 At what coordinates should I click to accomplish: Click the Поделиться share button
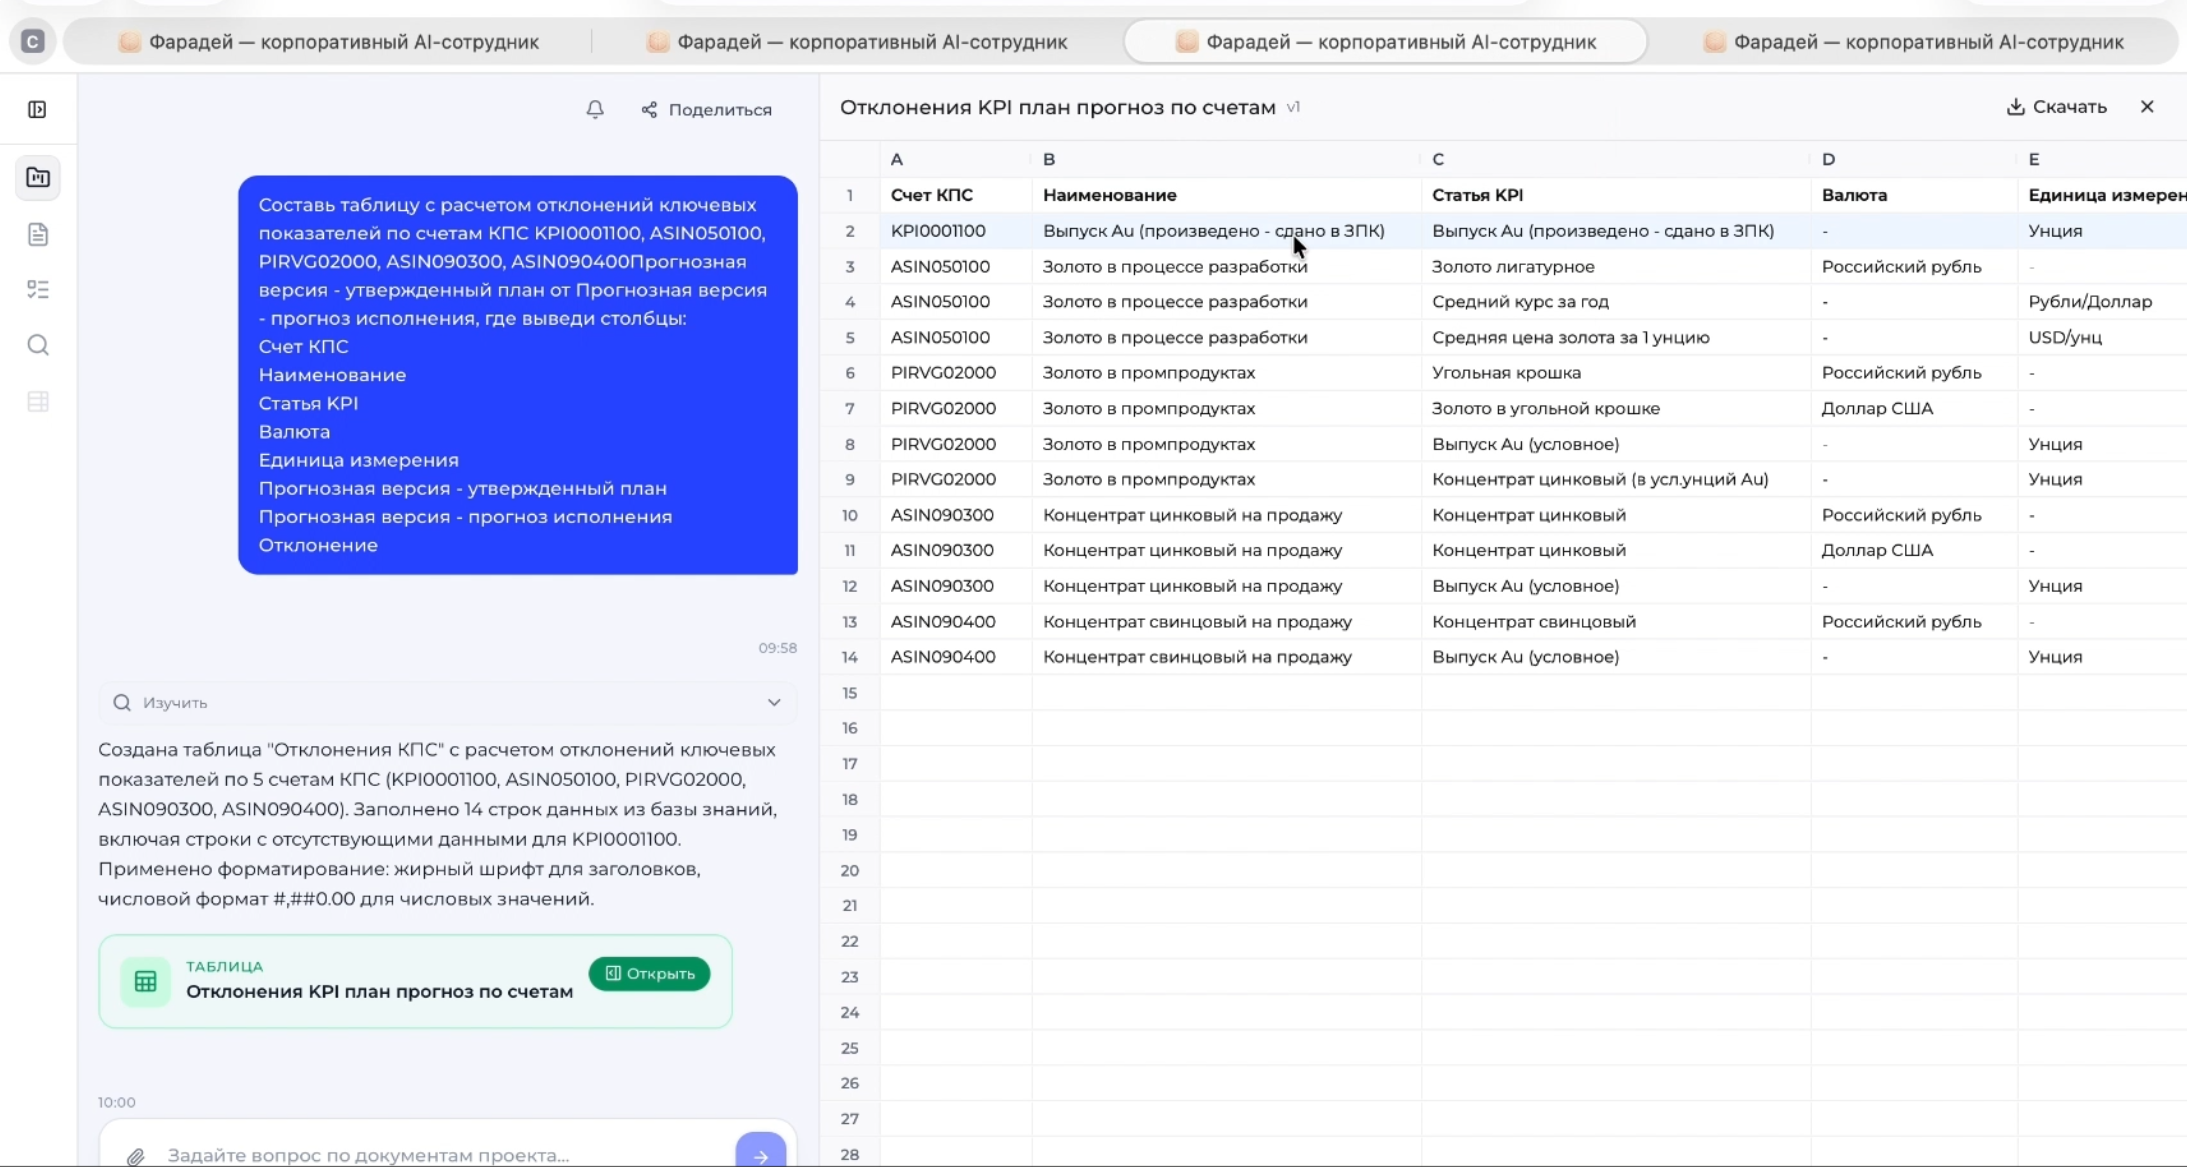pyautogui.click(x=707, y=109)
